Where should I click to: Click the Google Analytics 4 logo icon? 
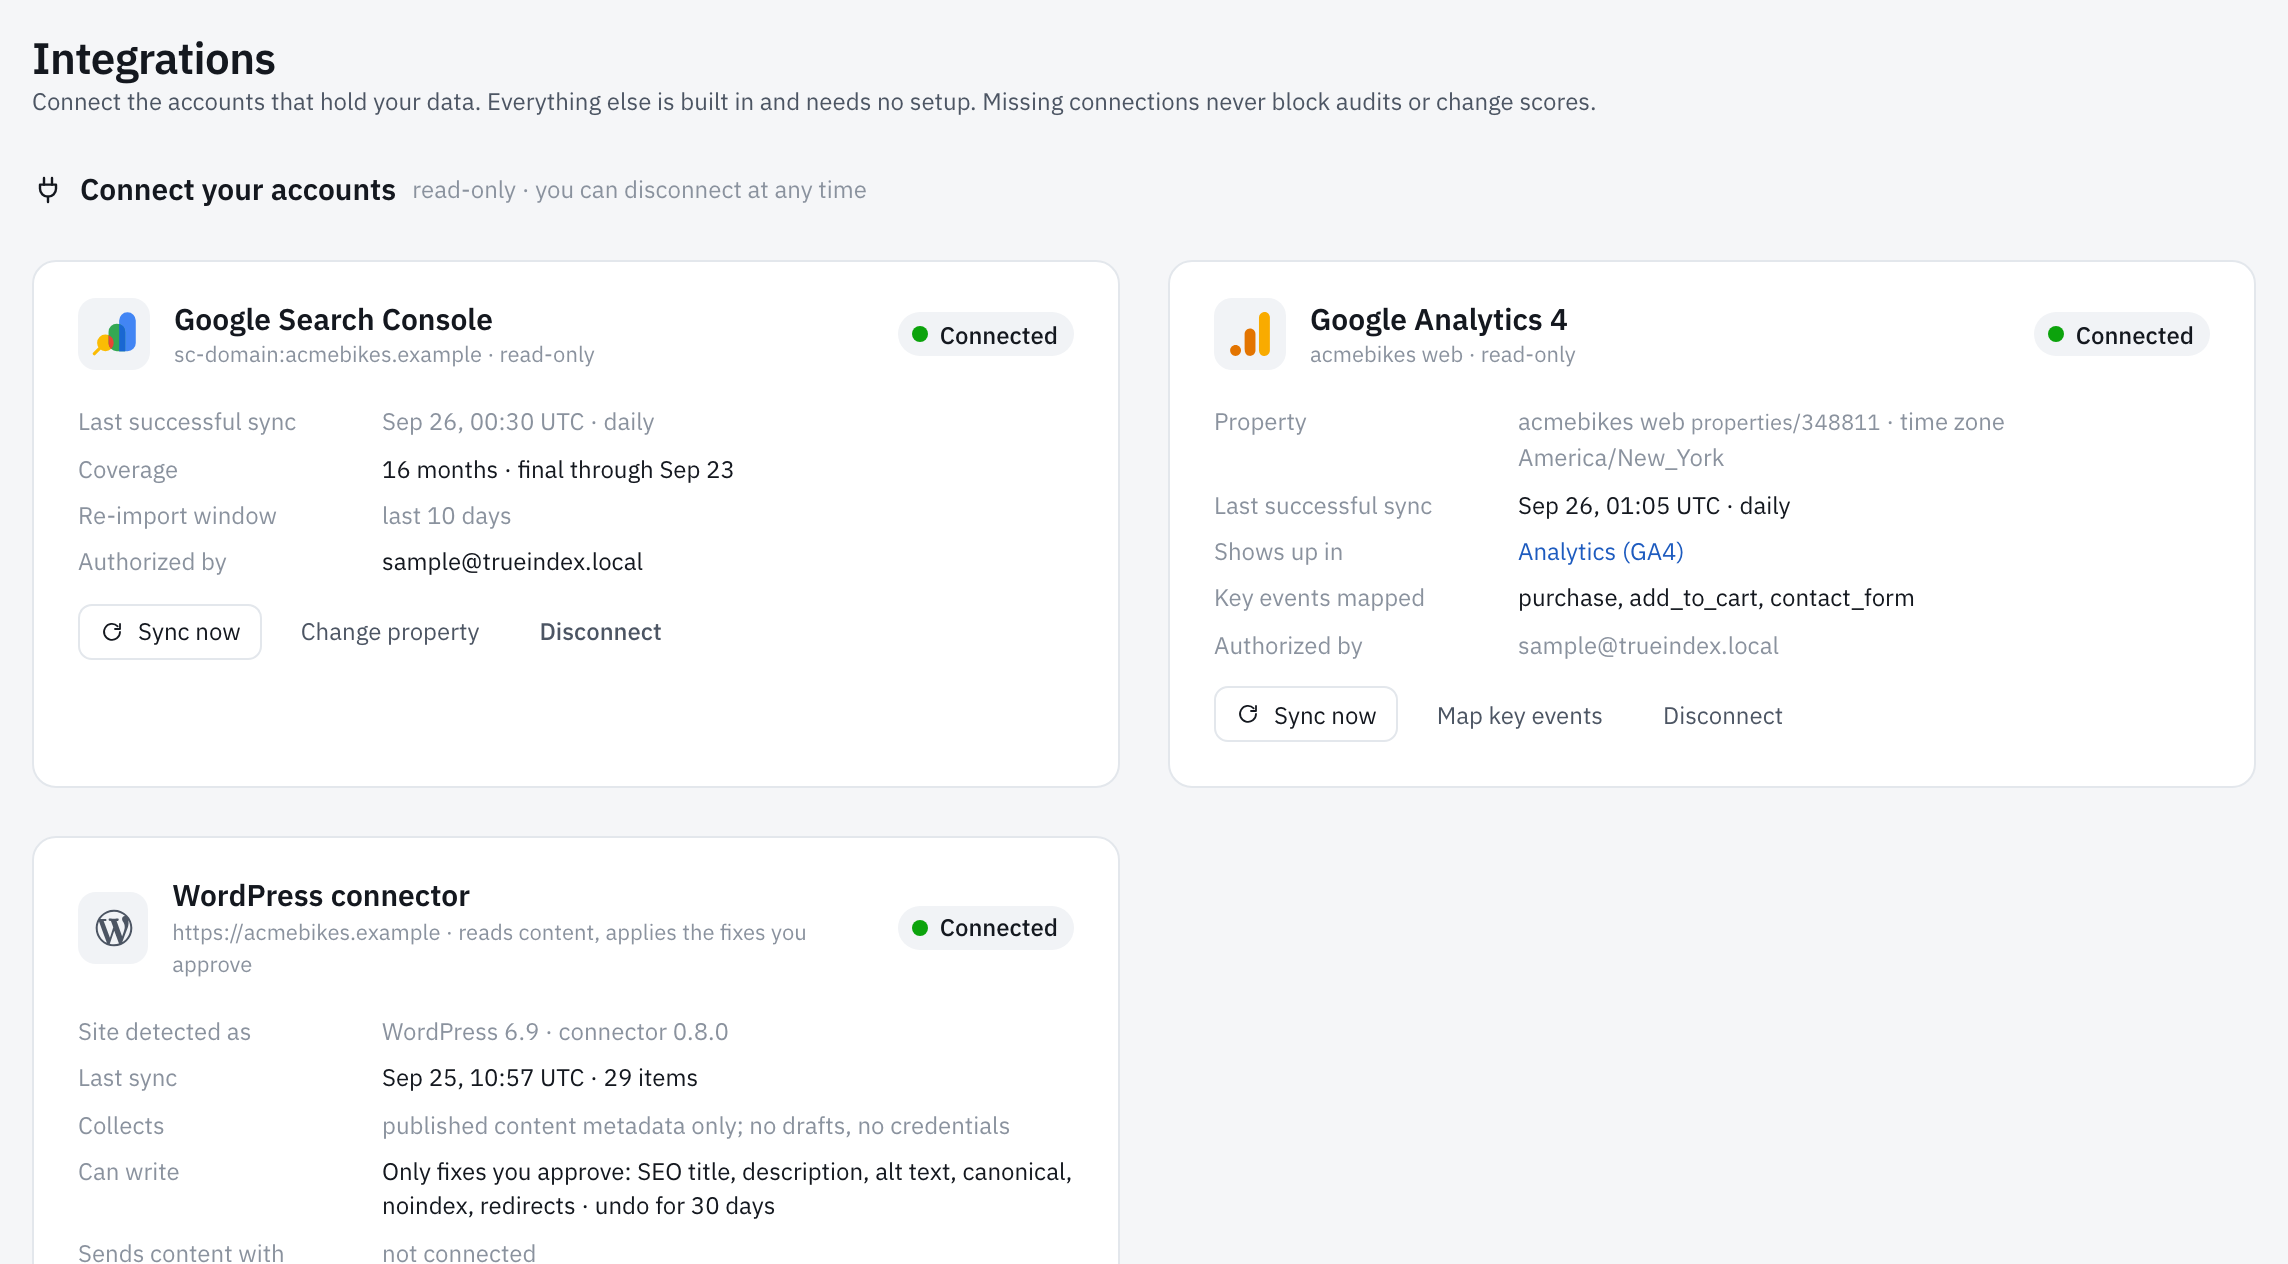[1250, 334]
